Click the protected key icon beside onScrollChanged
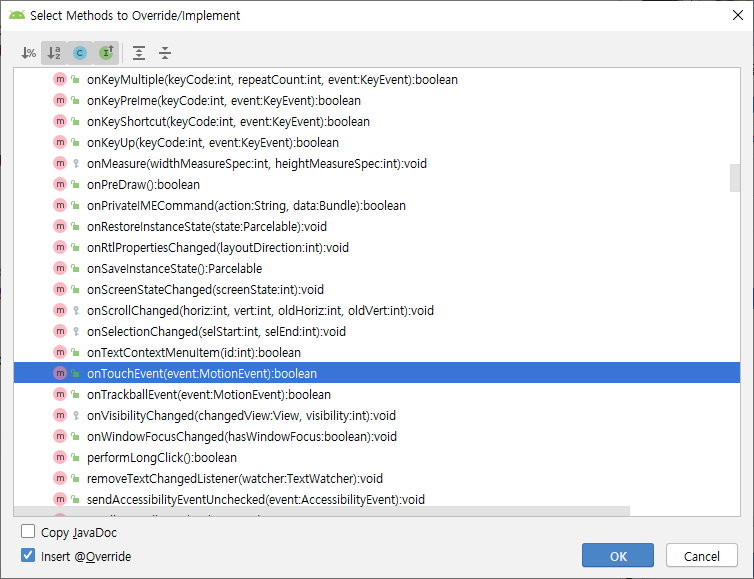Screen dimensions: 754x579 click(x=75, y=311)
